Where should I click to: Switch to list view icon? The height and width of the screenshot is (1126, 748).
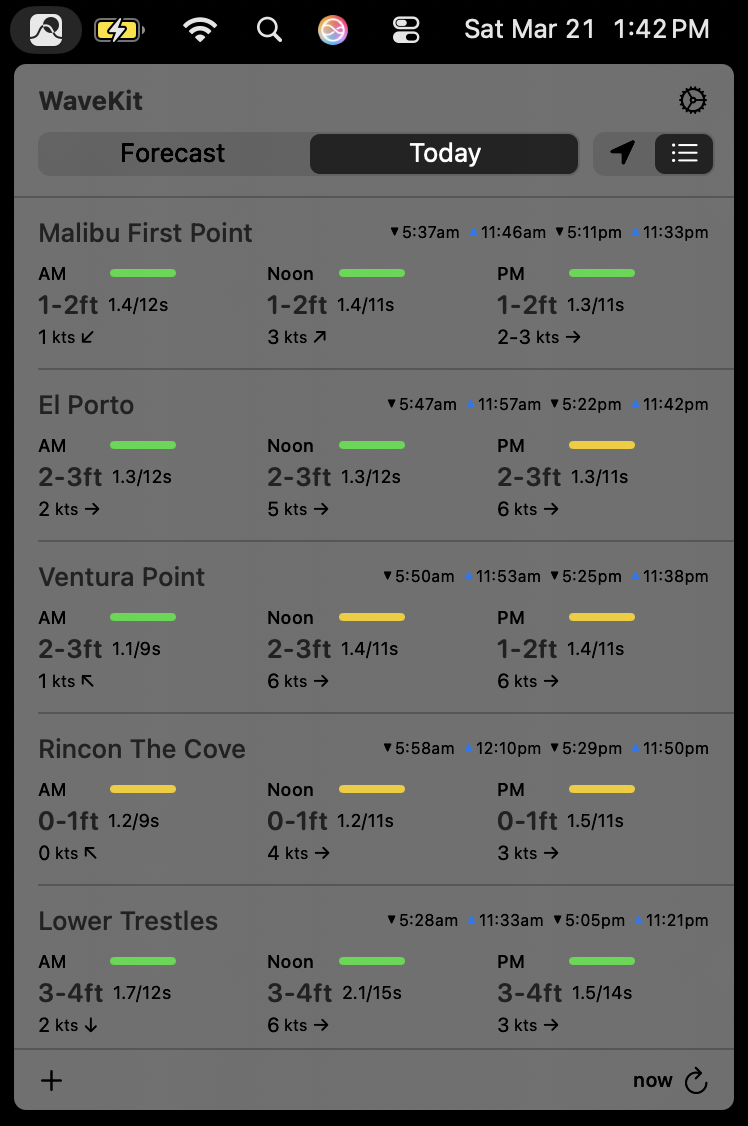pos(684,153)
